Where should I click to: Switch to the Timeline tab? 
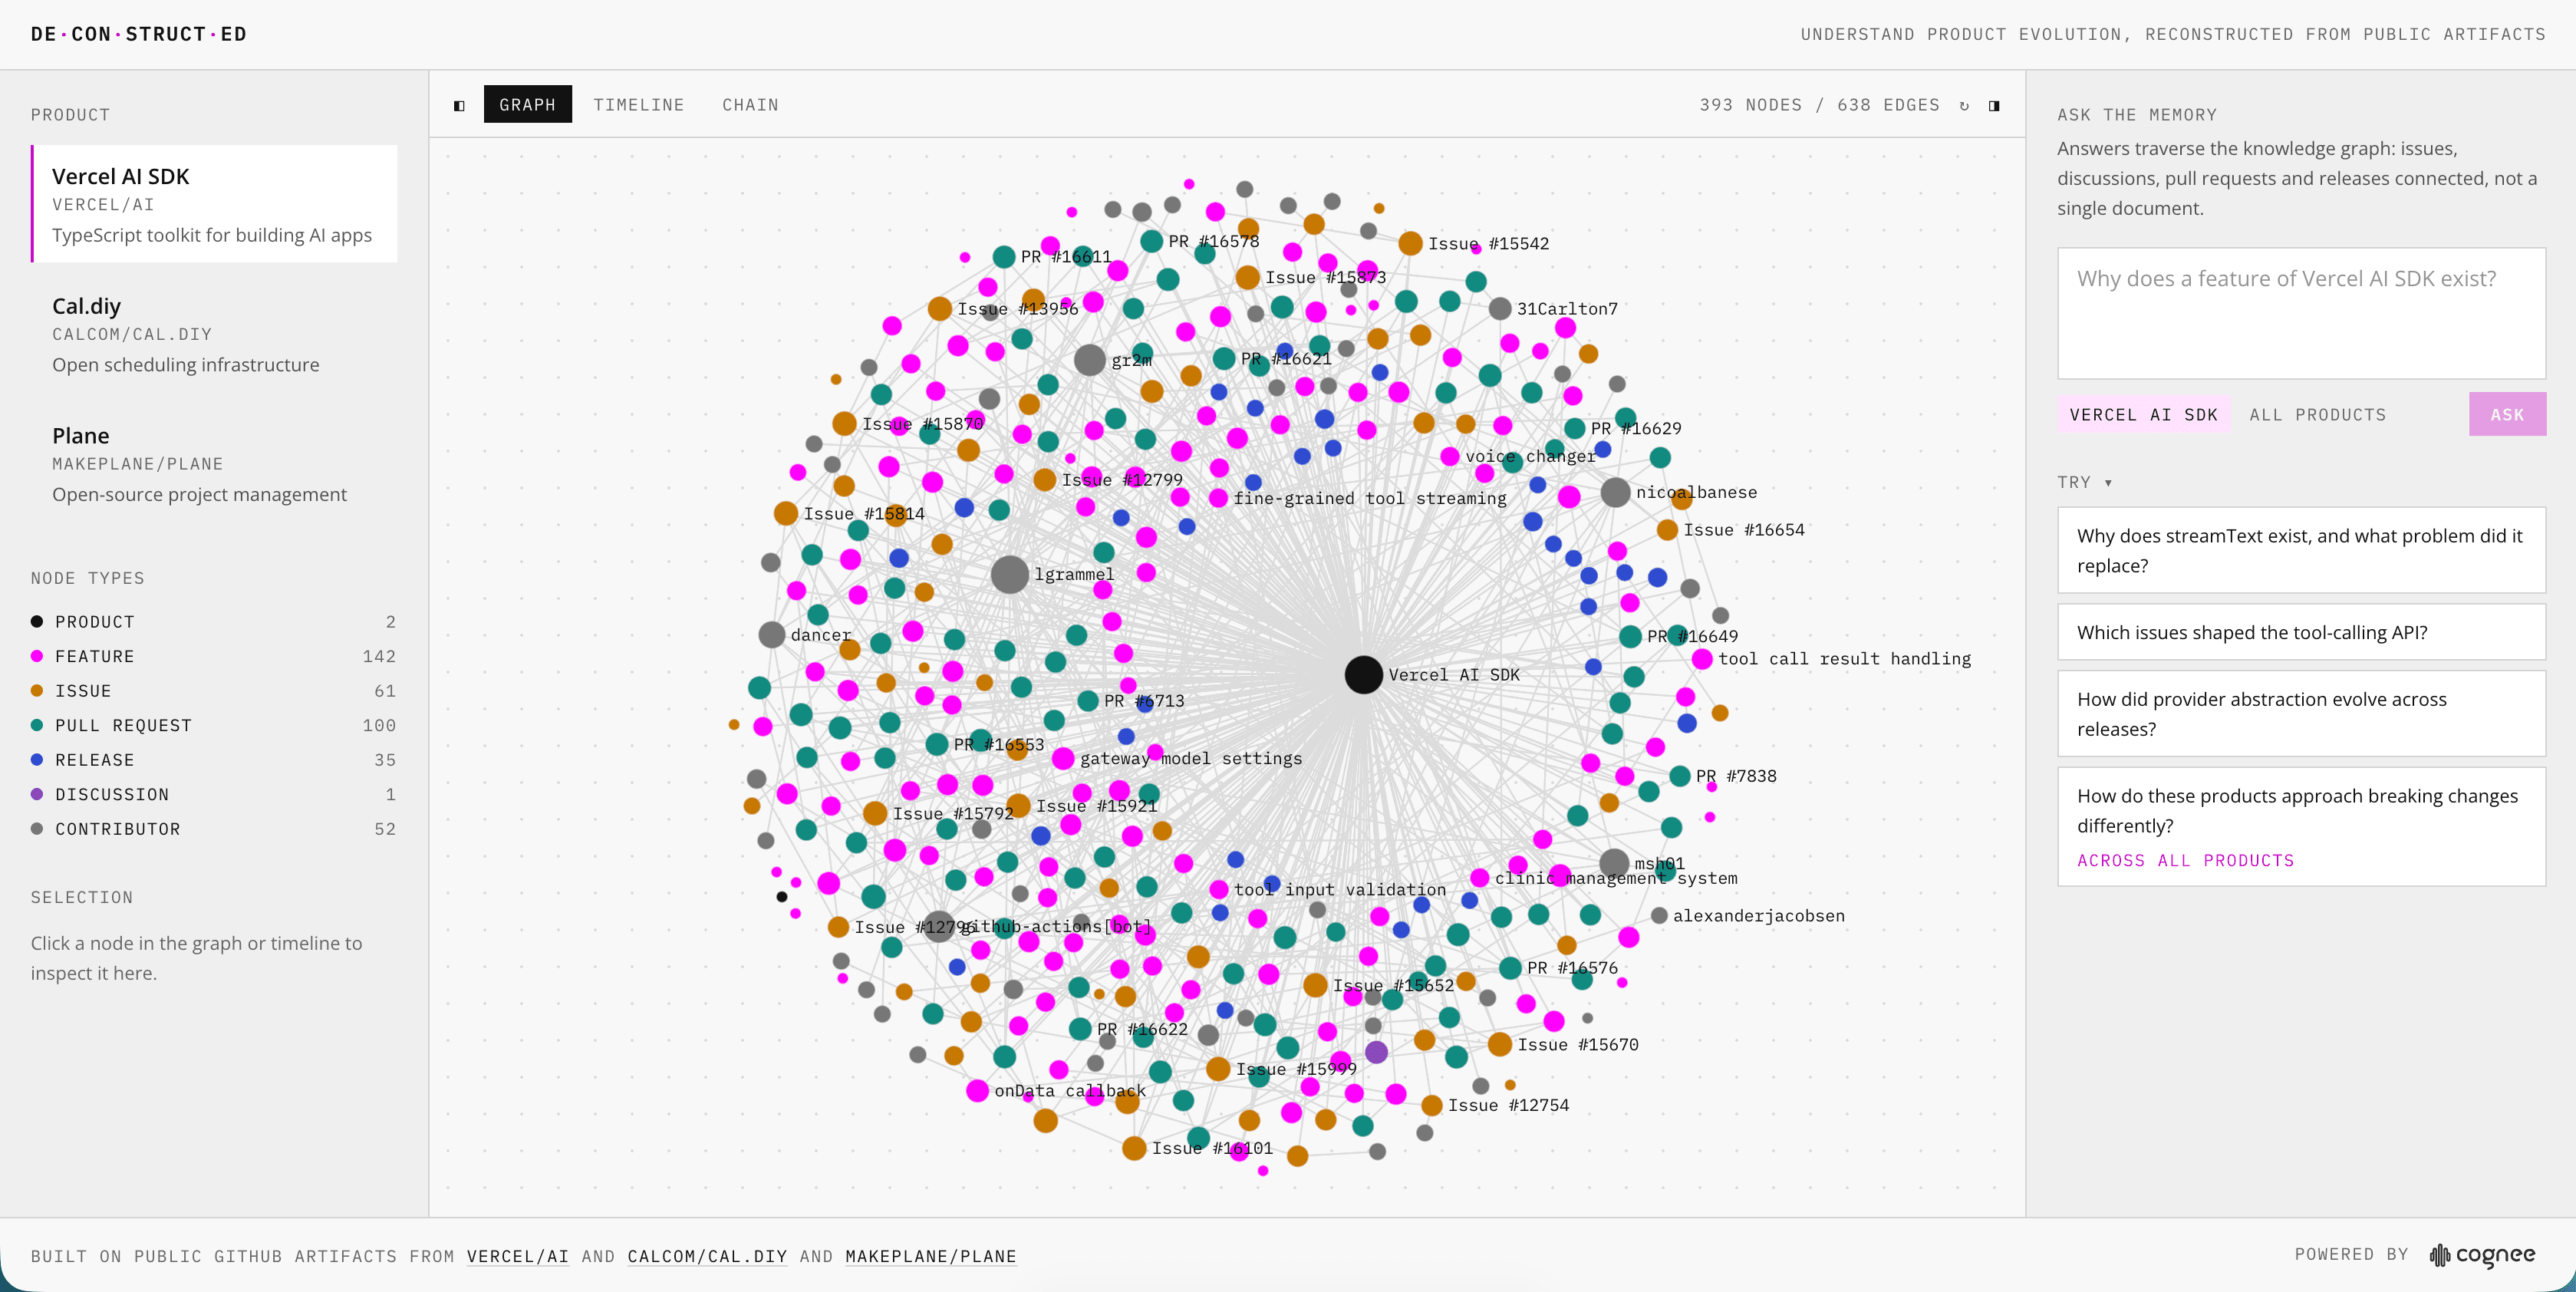[638, 104]
